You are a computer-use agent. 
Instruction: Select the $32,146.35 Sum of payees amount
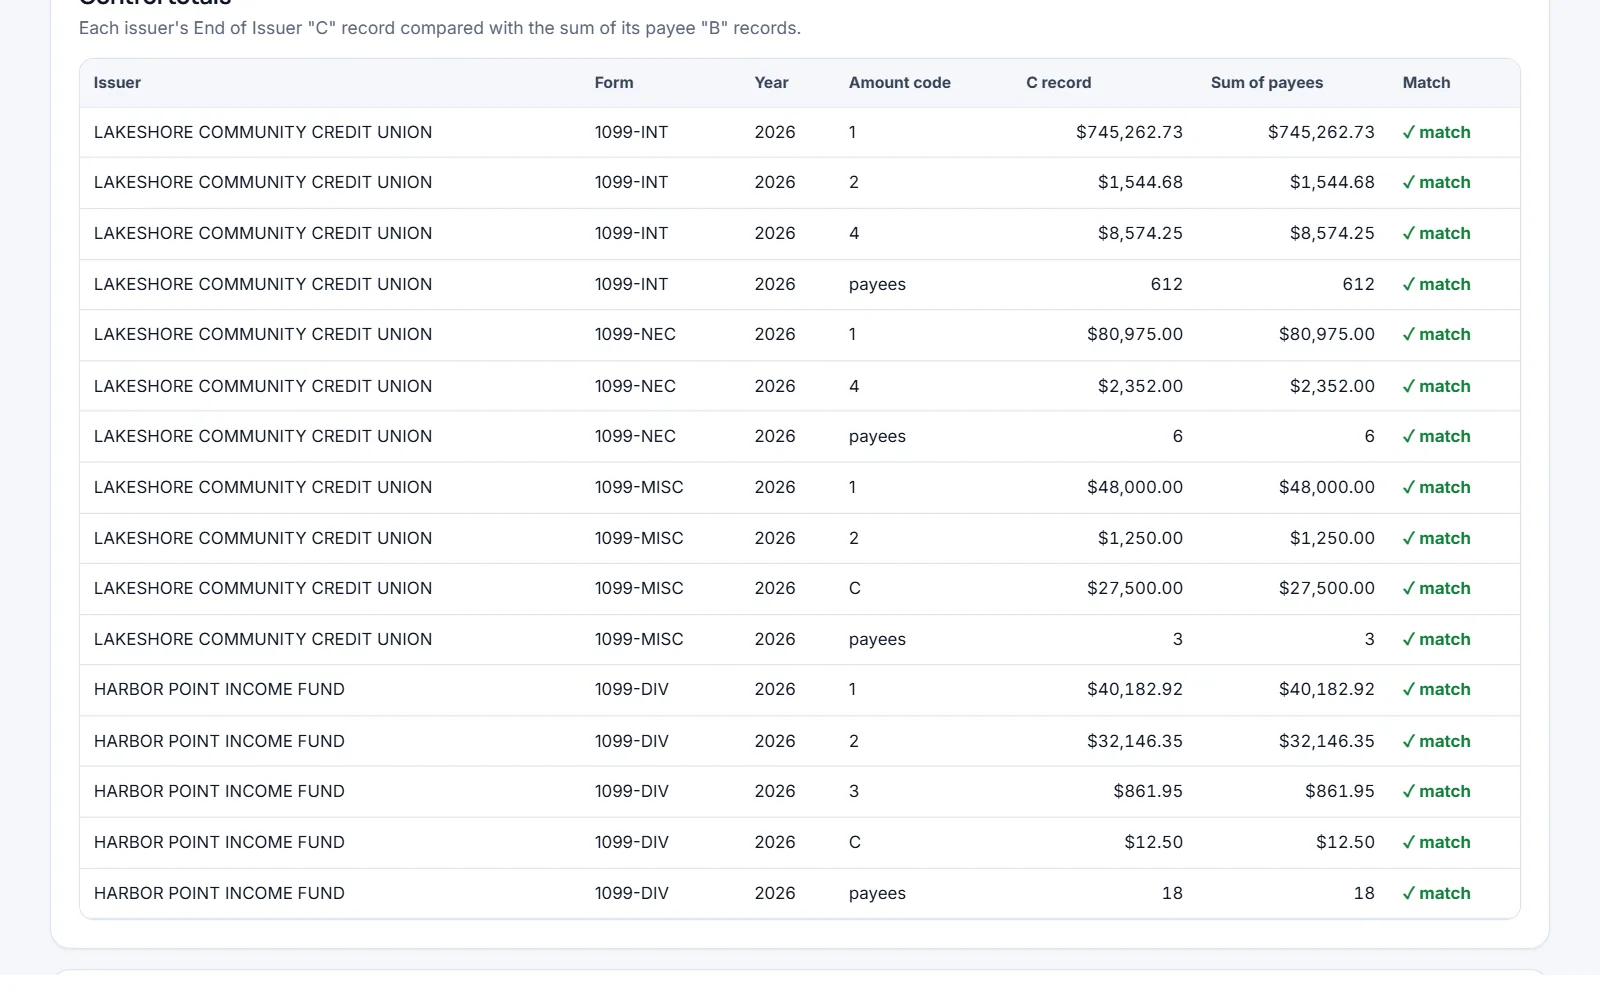click(1327, 741)
